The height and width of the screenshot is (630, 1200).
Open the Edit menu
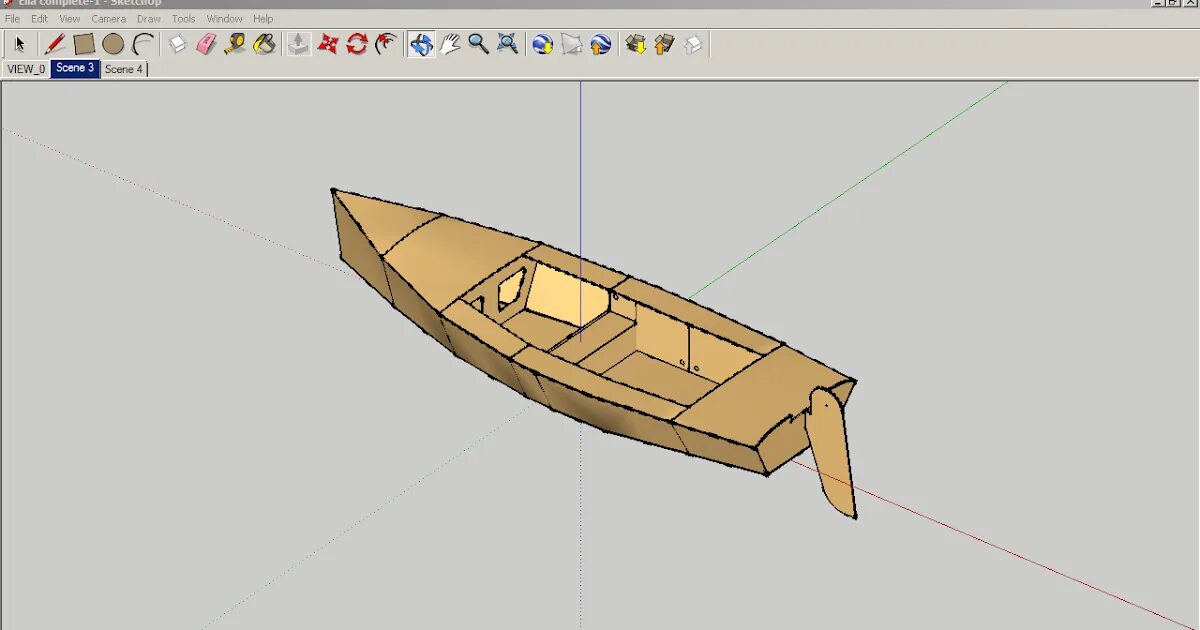39,19
